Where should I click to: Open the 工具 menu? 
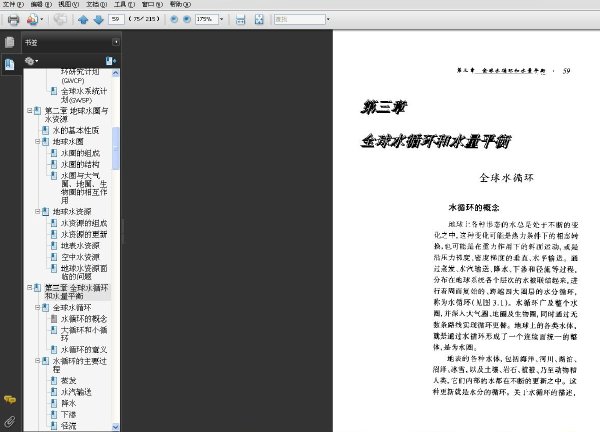[x=124, y=5]
